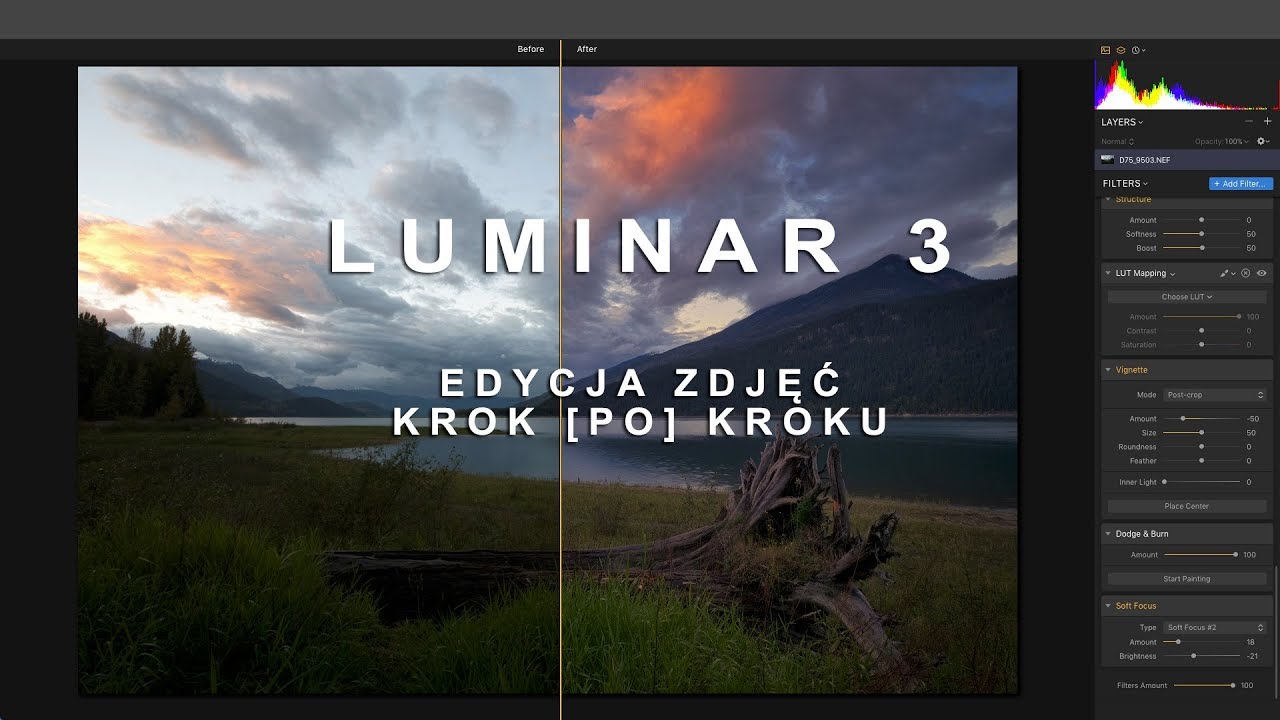Screen dimensions: 1280x720
Task: Click Soft Focus Brightness value -21
Action: coord(1252,656)
